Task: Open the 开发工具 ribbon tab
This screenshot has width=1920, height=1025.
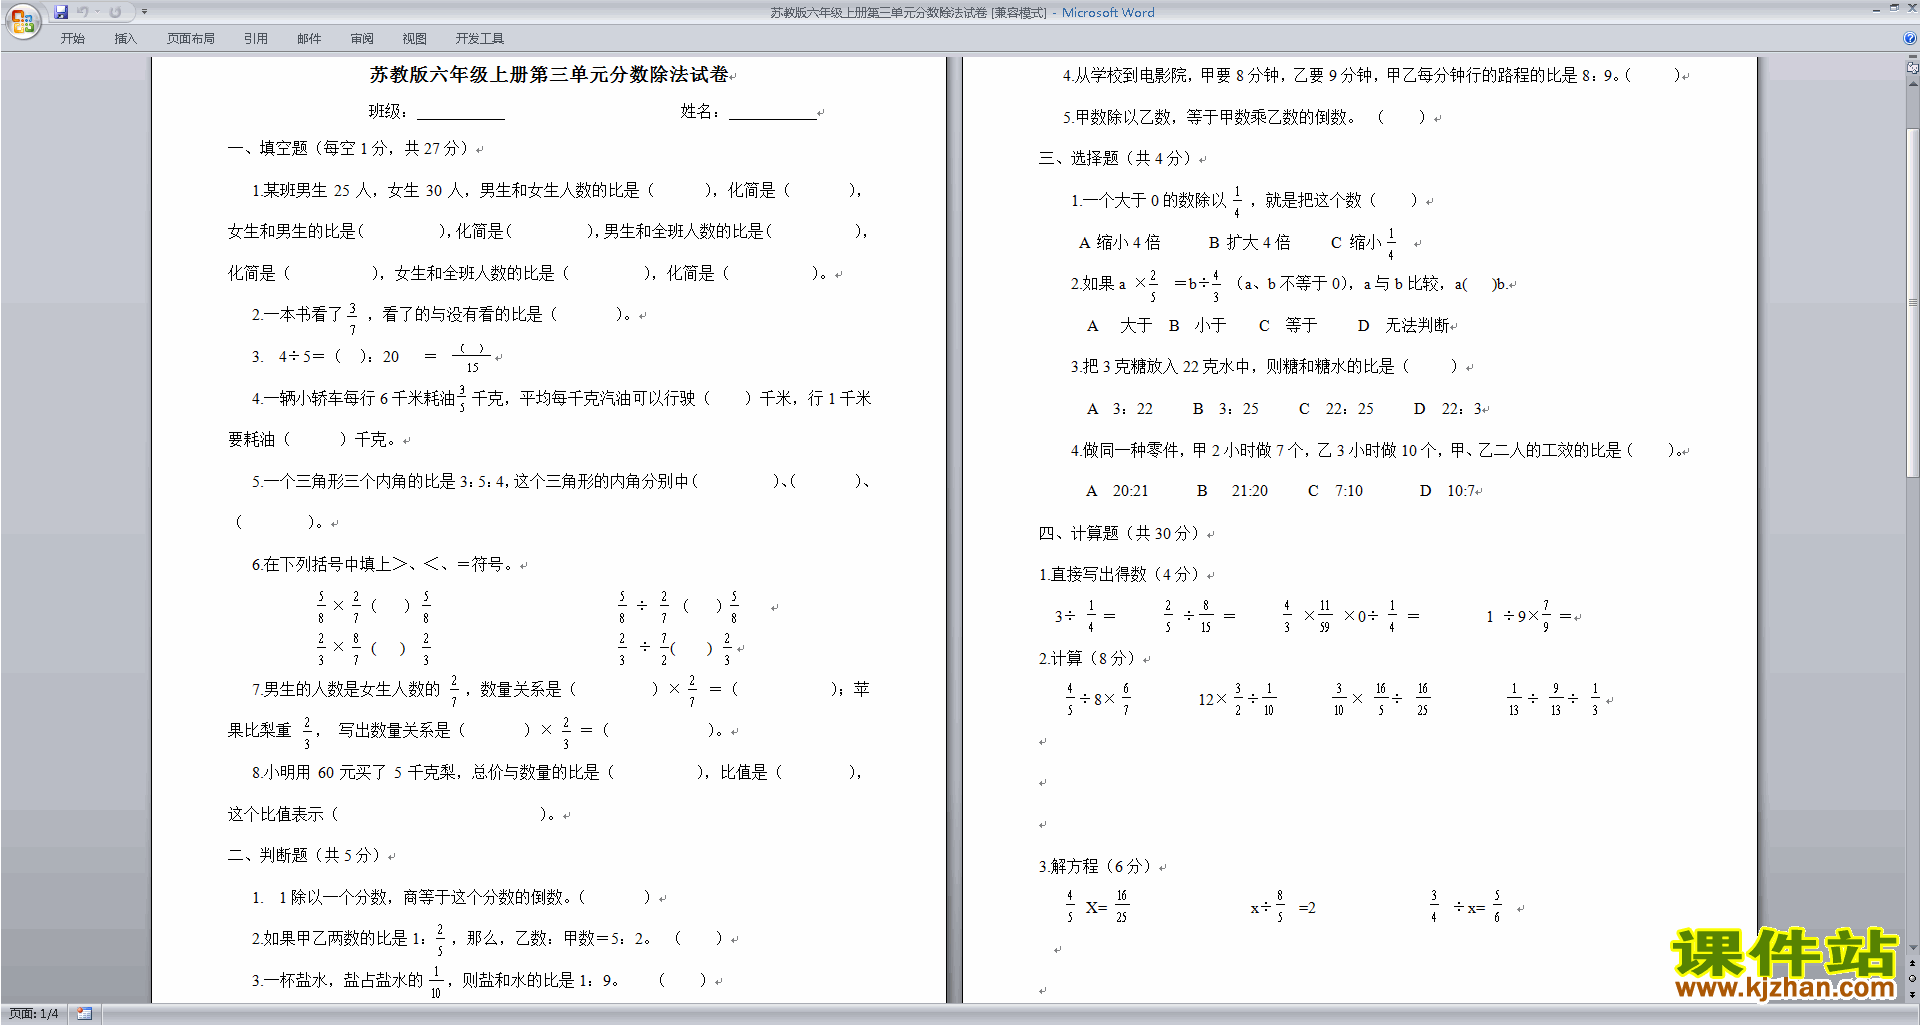Action: [x=480, y=38]
